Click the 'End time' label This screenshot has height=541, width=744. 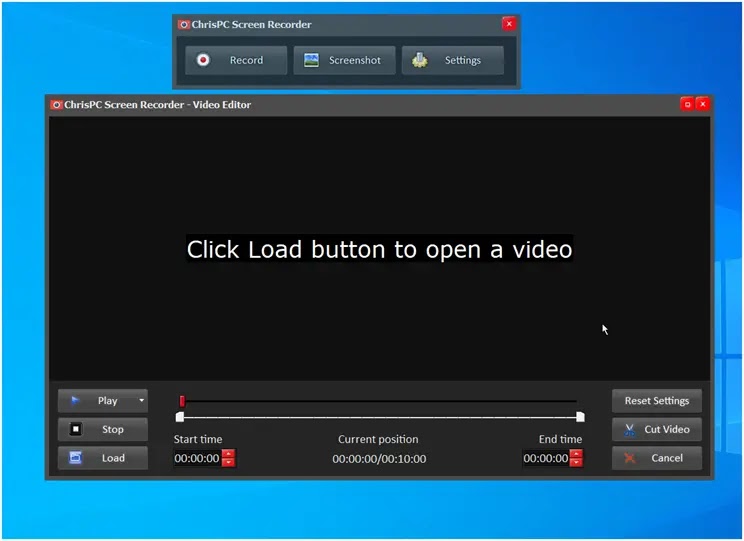pyautogui.click(x=560, y=439)
